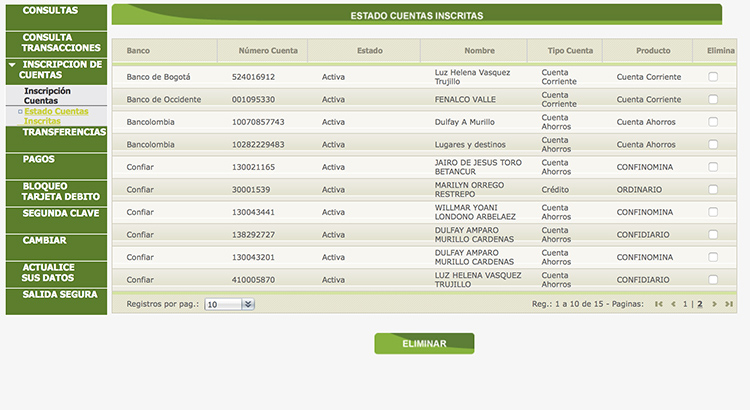
Task: Open ACTUALICE SUS DATOS menu
Action: pyautogui.click(x=56, y=274)
